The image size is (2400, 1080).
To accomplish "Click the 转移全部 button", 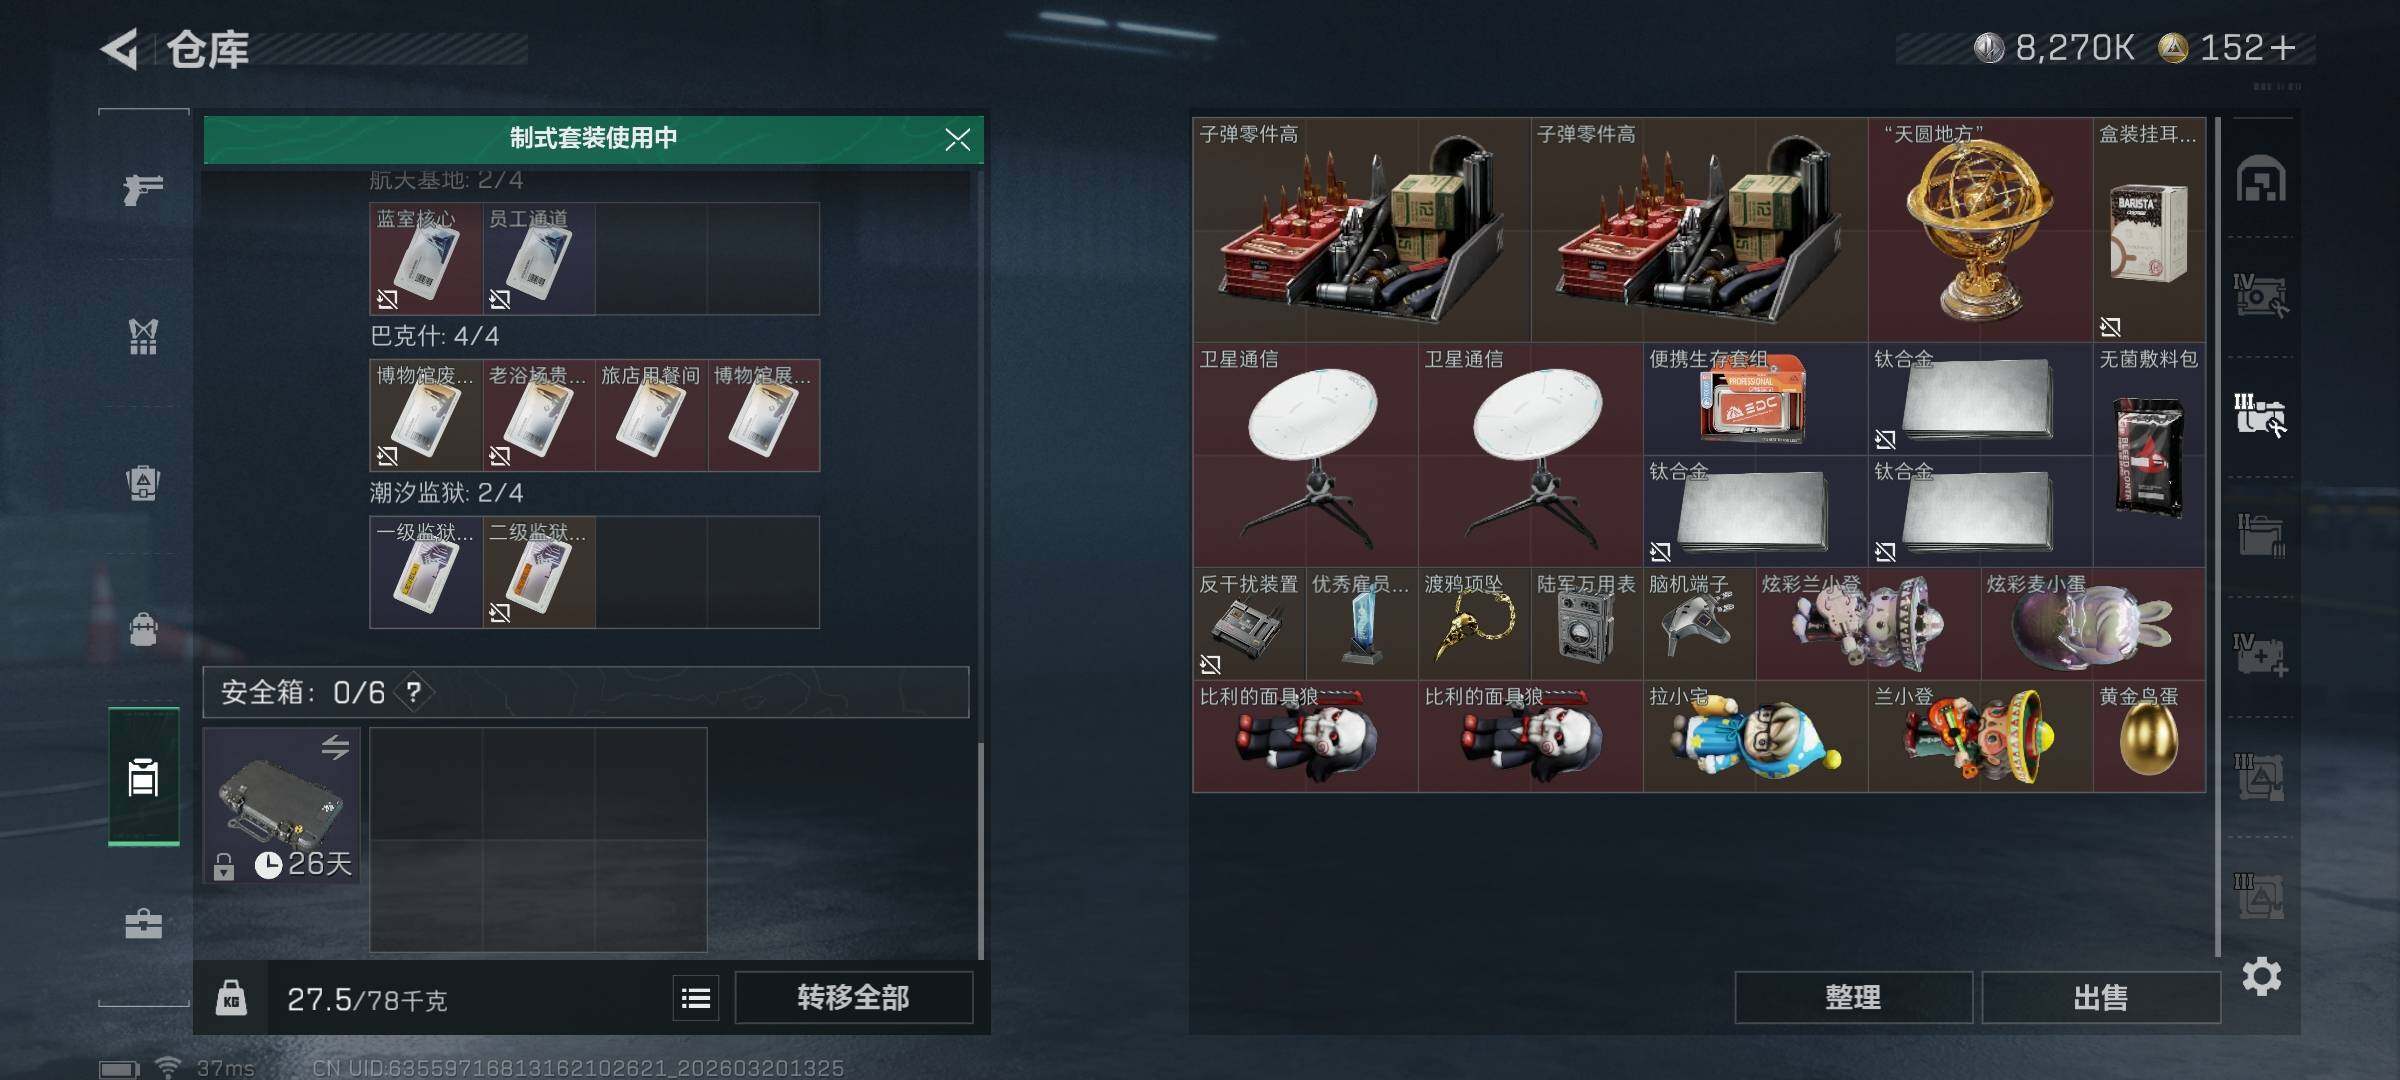I will 853,997.
